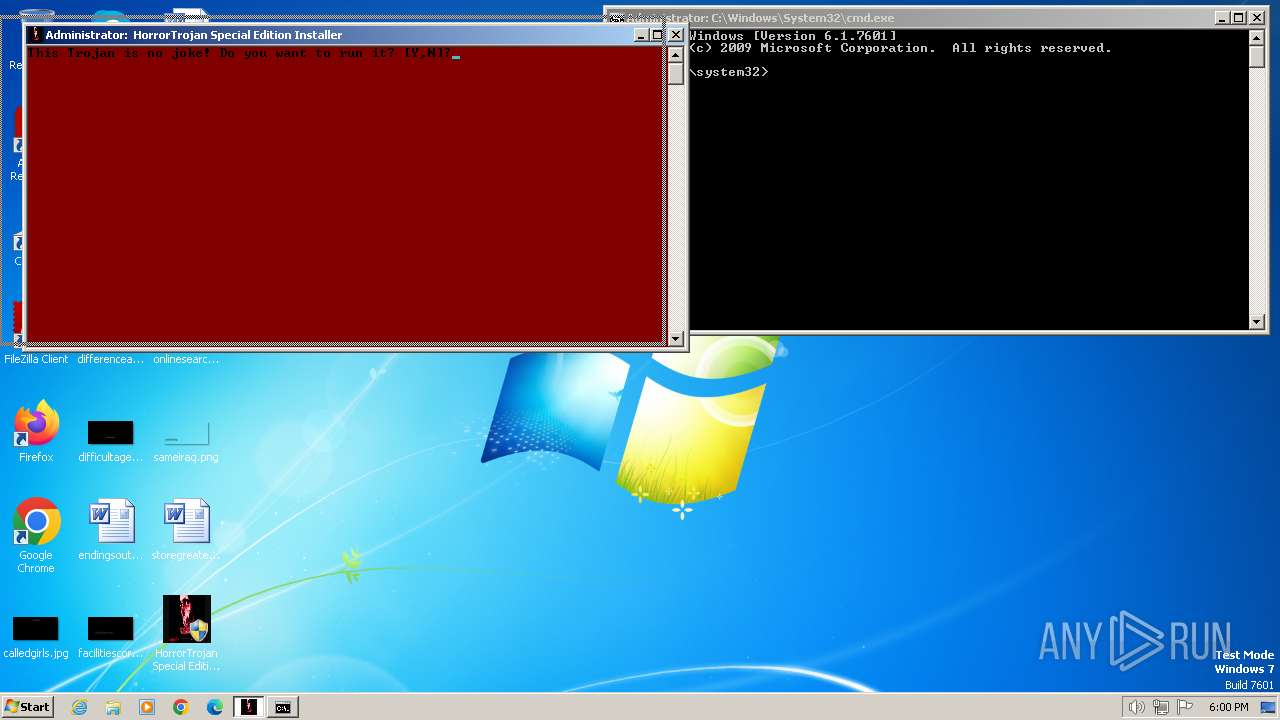Maximize the cmd.exe window

point(1238,18)
